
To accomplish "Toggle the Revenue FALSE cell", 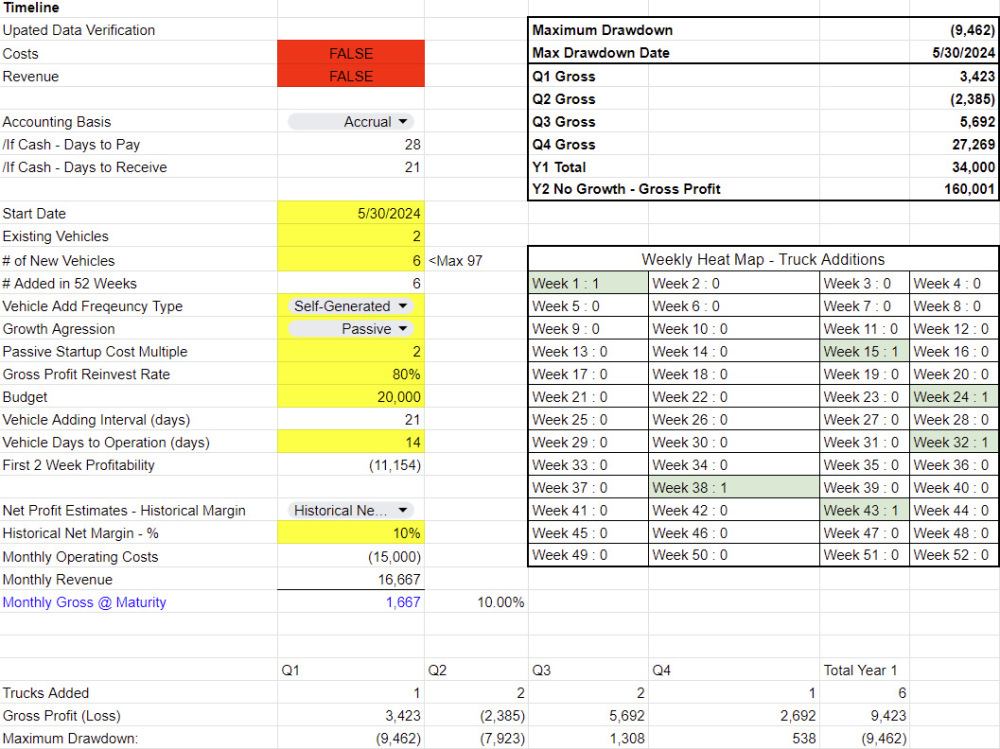I will (x=350, y=76).
